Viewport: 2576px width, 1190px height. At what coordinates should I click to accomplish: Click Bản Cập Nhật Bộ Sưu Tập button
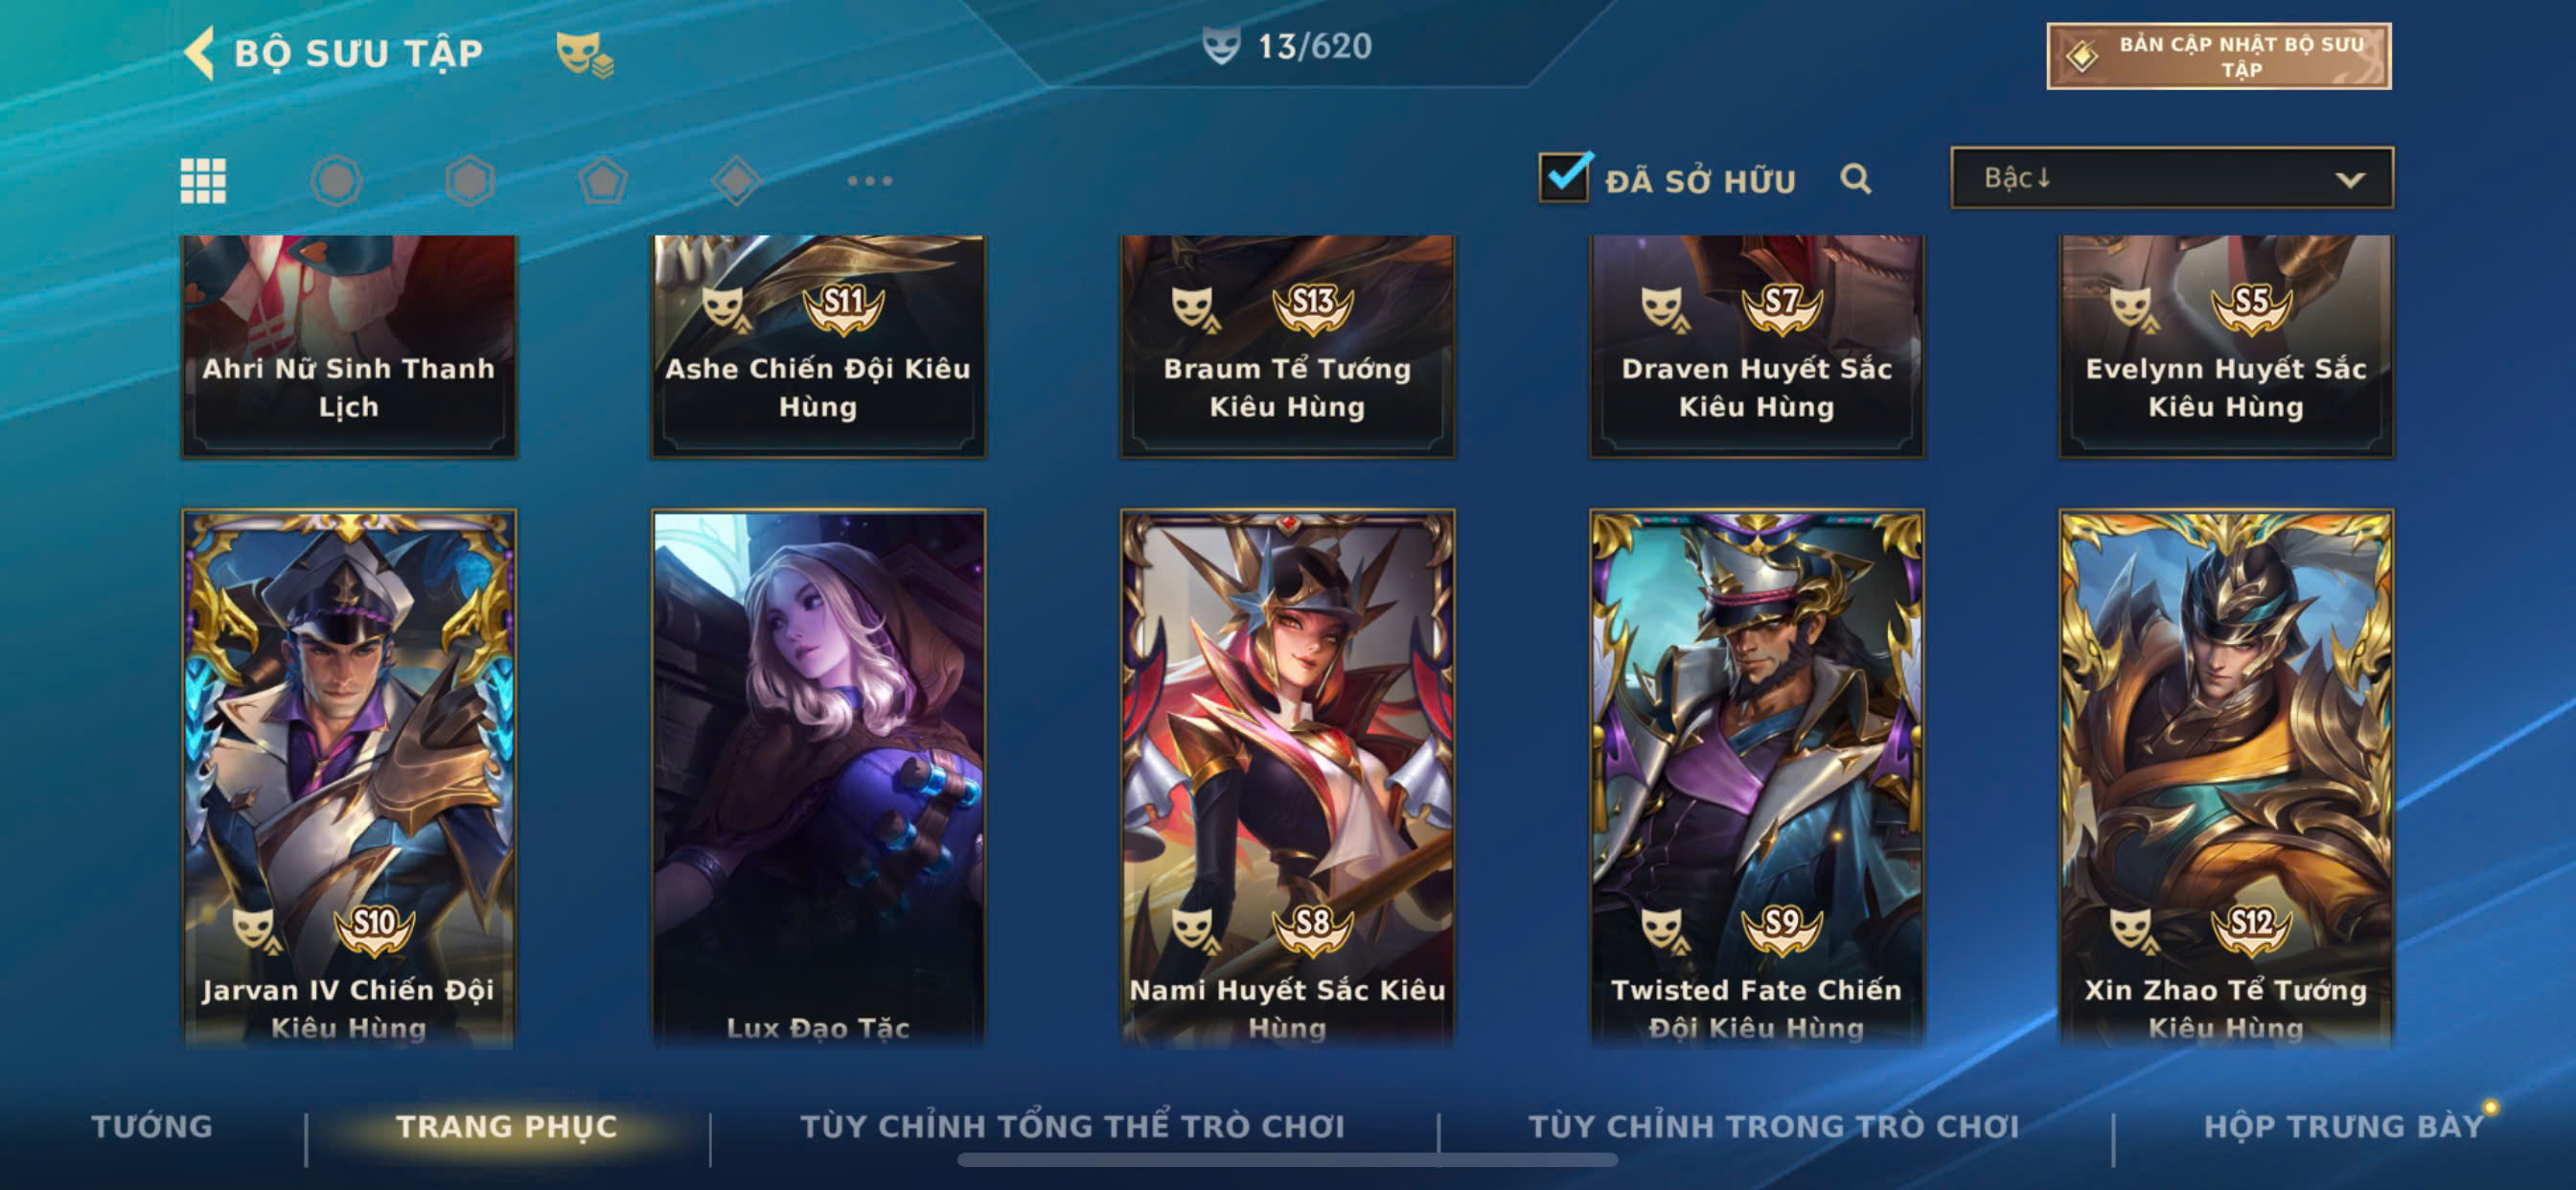click(2219, 56)
